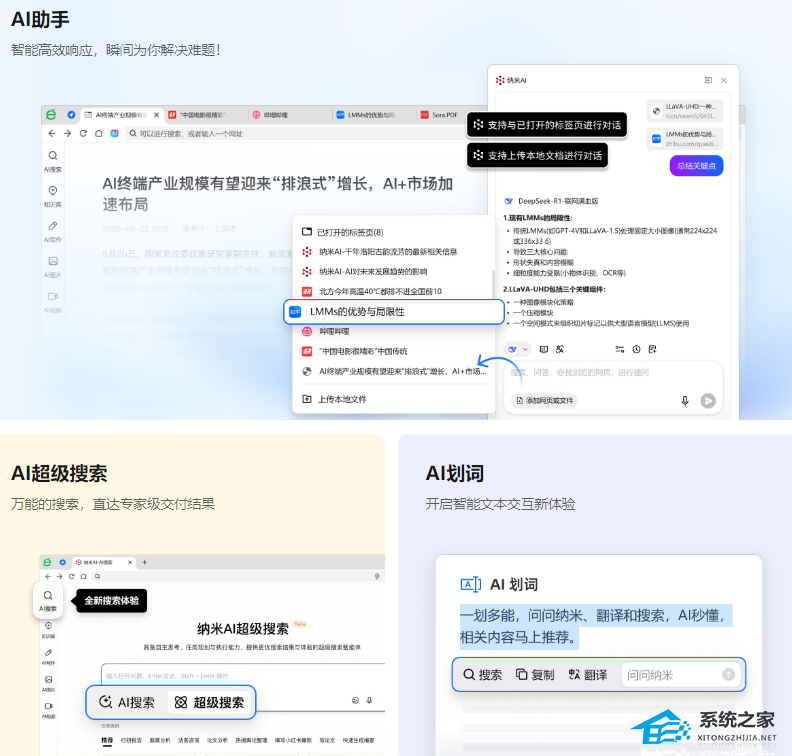Open the sliders settings icon in the assistant toolbar

tap(620, 349)
